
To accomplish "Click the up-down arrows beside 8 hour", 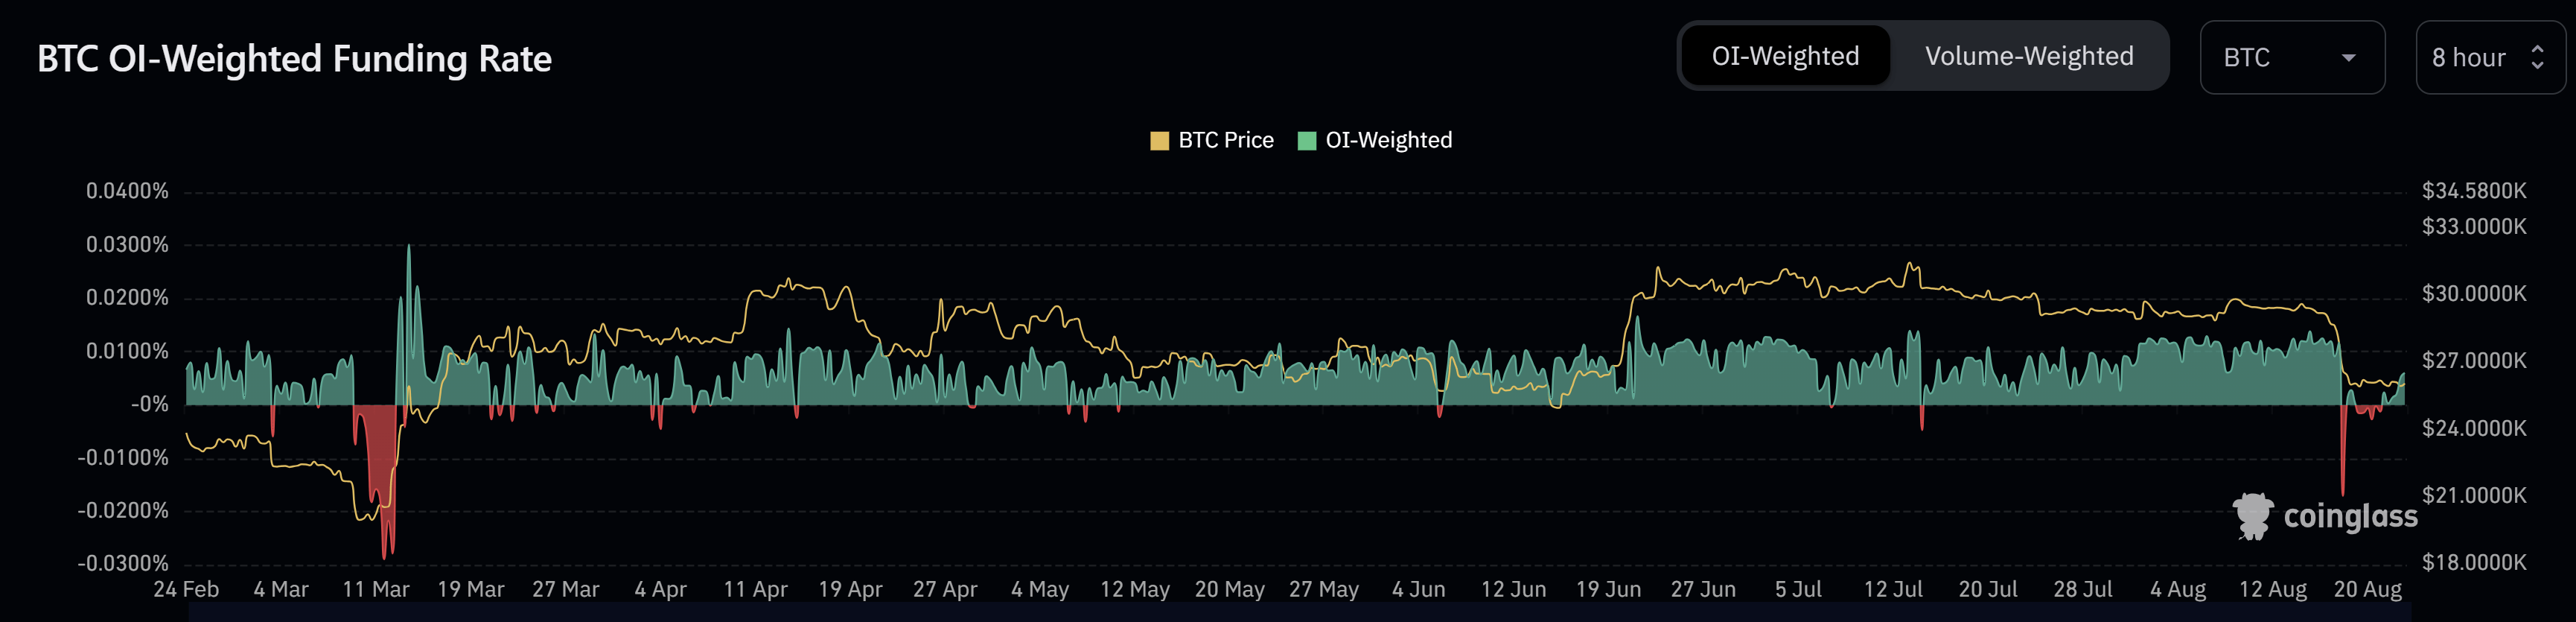I will [2537, 58].
